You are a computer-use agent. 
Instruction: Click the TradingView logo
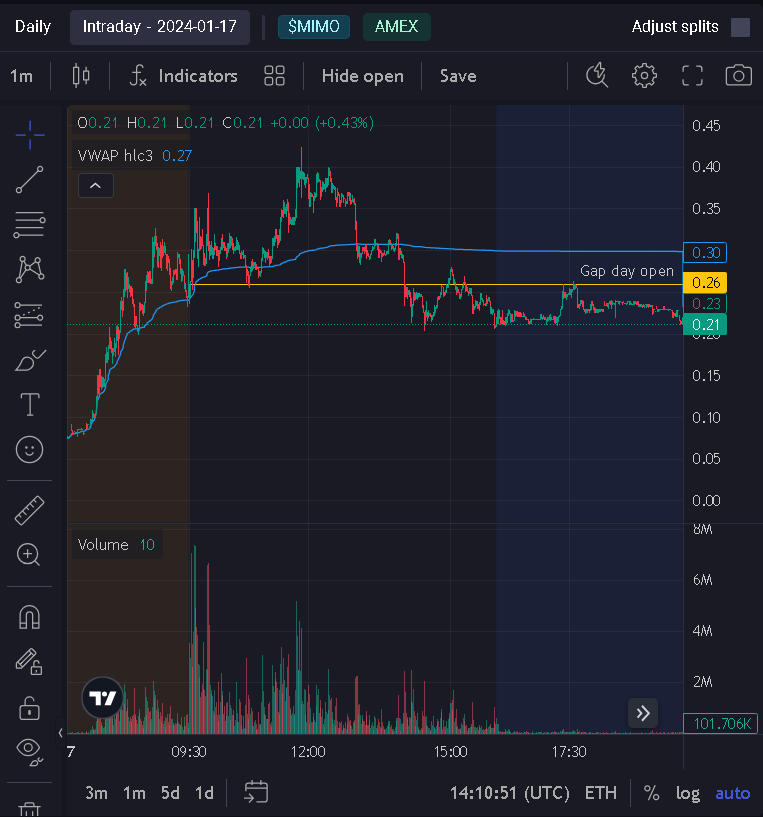tap(102, 697)
